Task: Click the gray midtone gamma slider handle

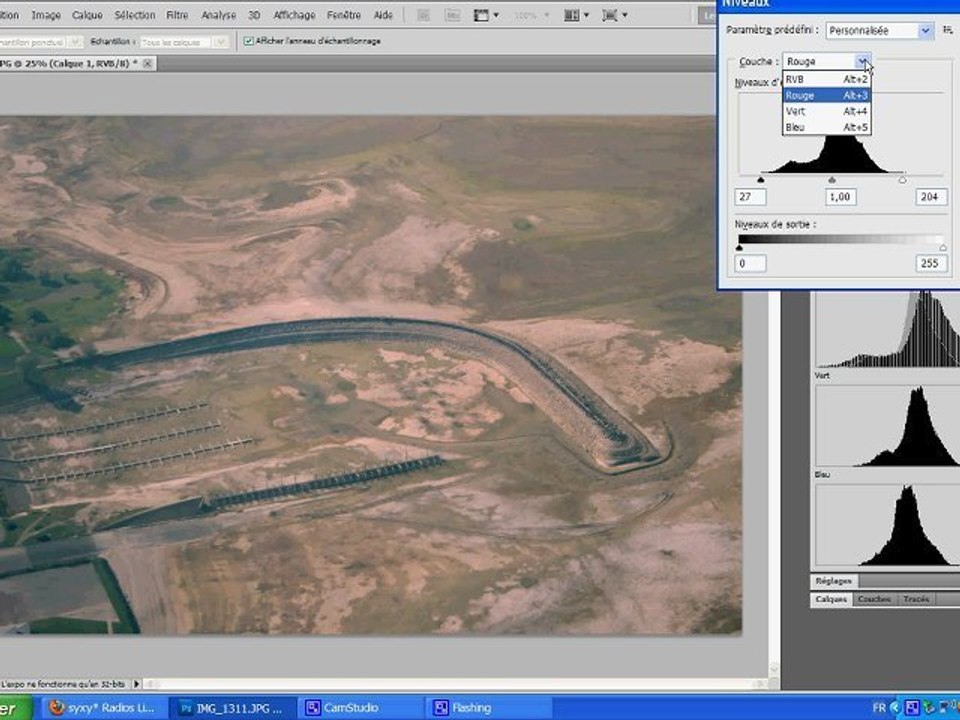Action: [831, 180]
